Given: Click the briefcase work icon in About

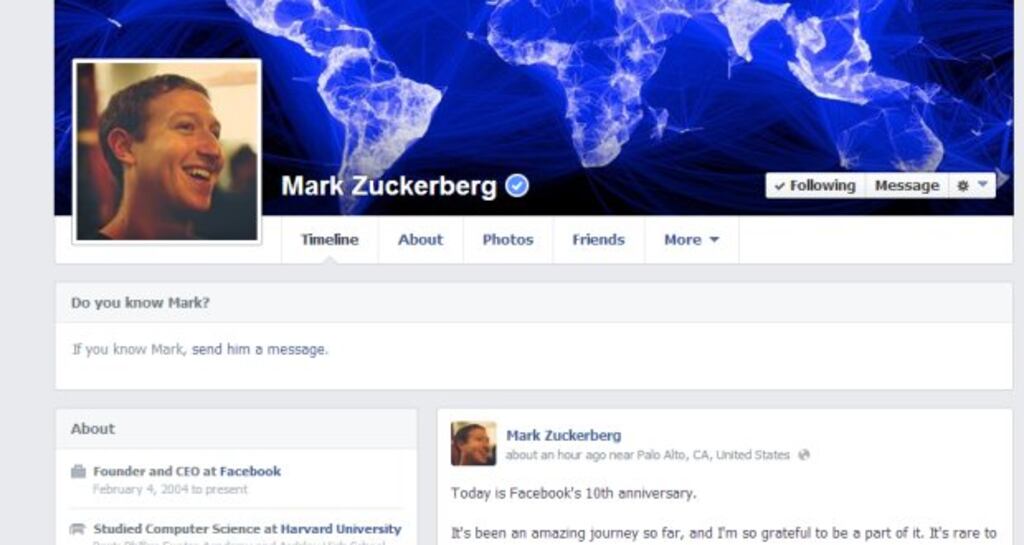Looking at the screenshot, I should pos(78,471).
